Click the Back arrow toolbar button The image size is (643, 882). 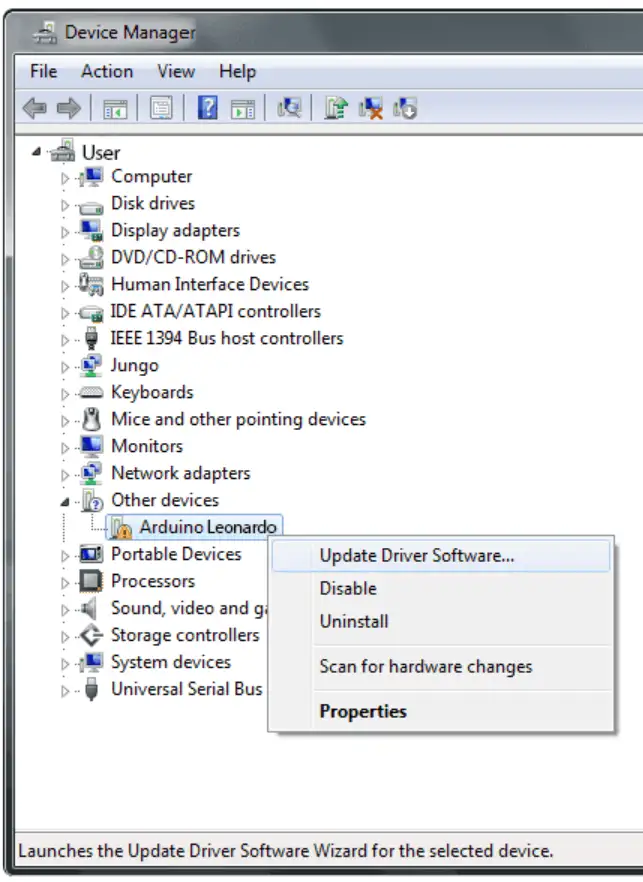point(34,108)
